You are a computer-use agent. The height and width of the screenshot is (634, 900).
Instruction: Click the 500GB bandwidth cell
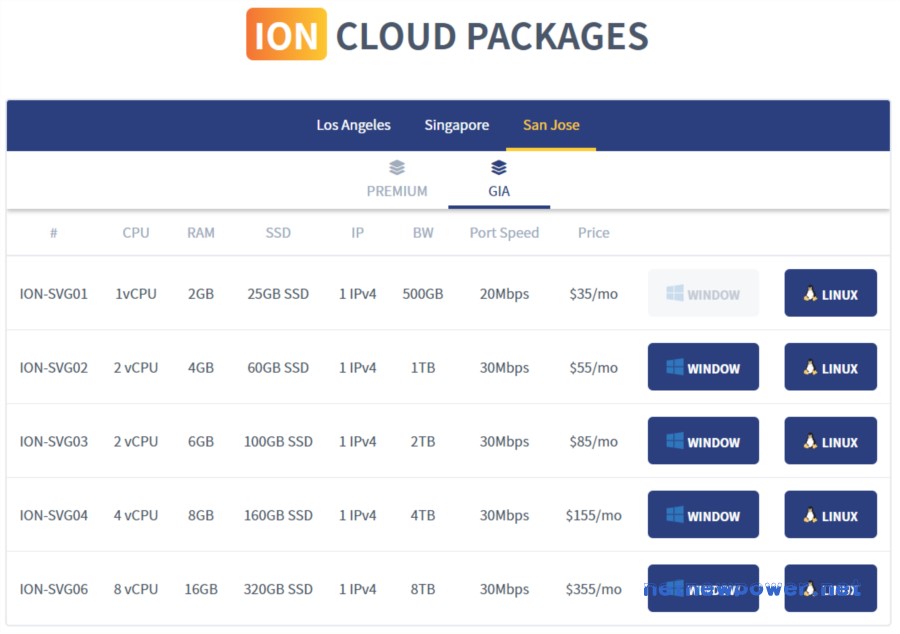pos(423,294)
